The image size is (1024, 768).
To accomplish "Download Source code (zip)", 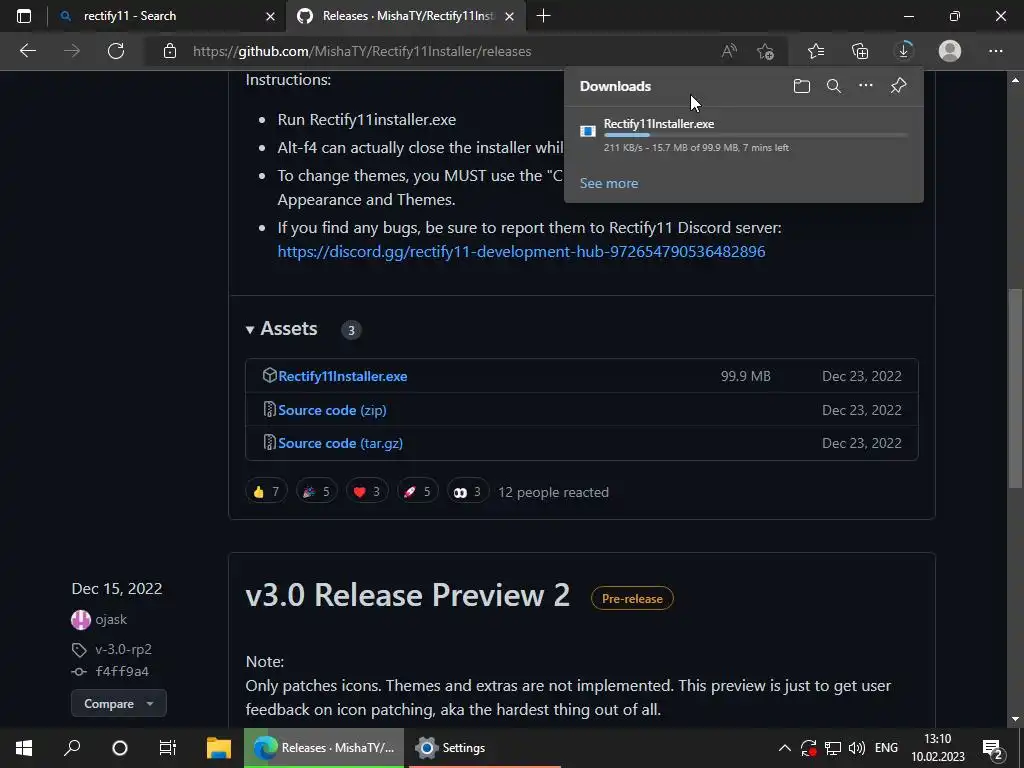I will pos(332,410).
